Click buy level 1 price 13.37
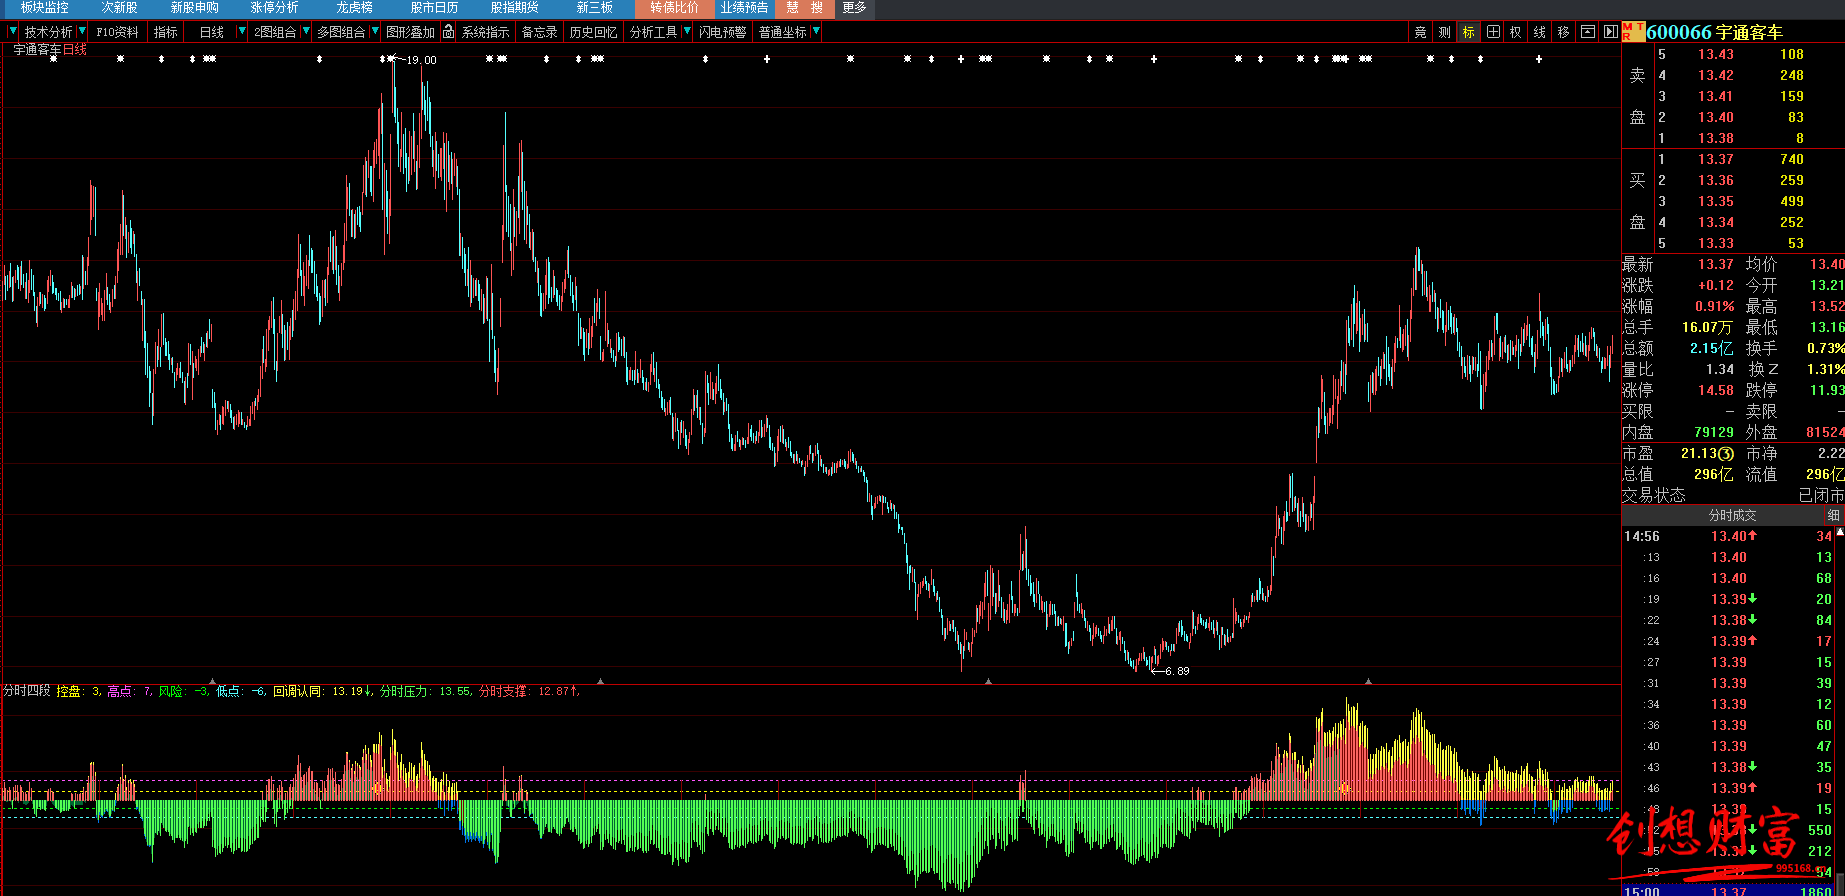The image size is (1845, 896). [1715, 159]
